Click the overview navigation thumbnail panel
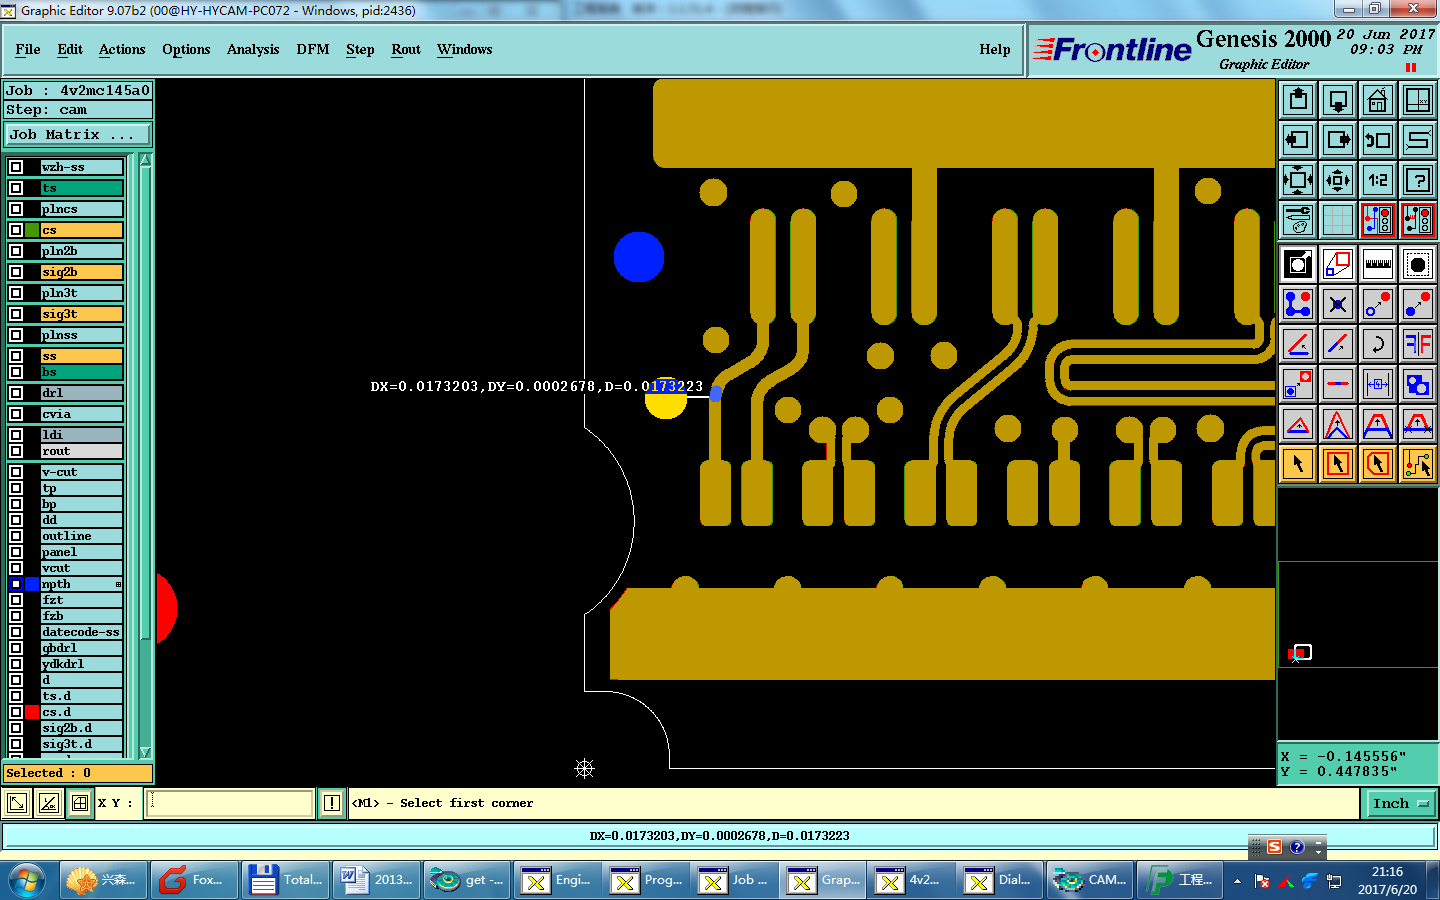The width and height of the screenshot is (1440, 900). pyautogui.click(x=1357, y=615)
